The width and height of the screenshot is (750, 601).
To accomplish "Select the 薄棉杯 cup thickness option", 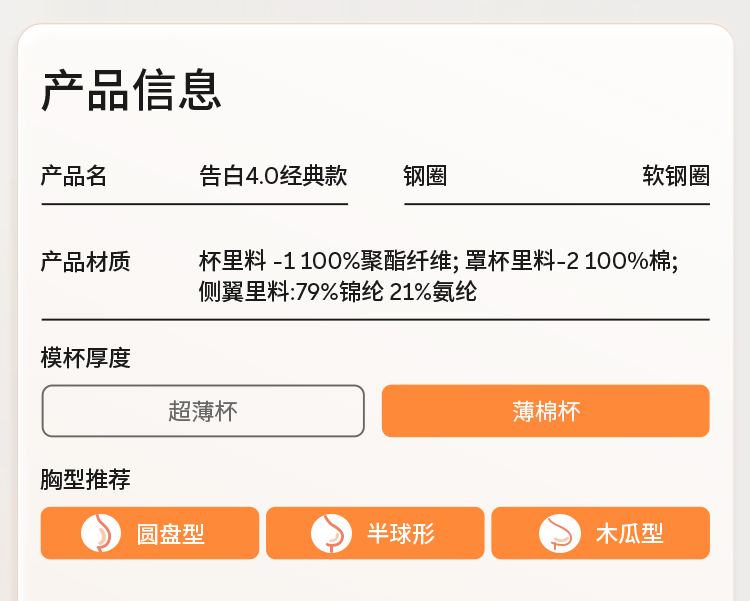I will coord(545,411).
